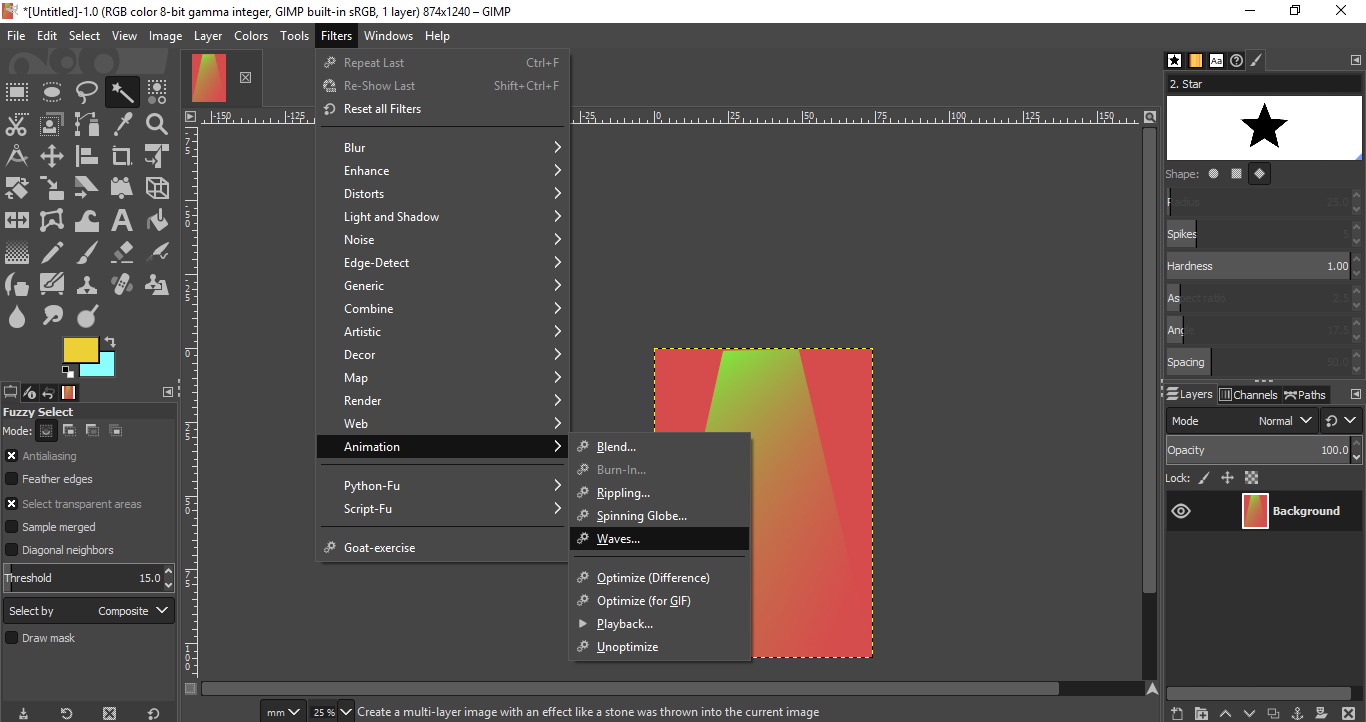Click Reset all Filters
Screen dimensions: 1366x722
tap(442, 109)
